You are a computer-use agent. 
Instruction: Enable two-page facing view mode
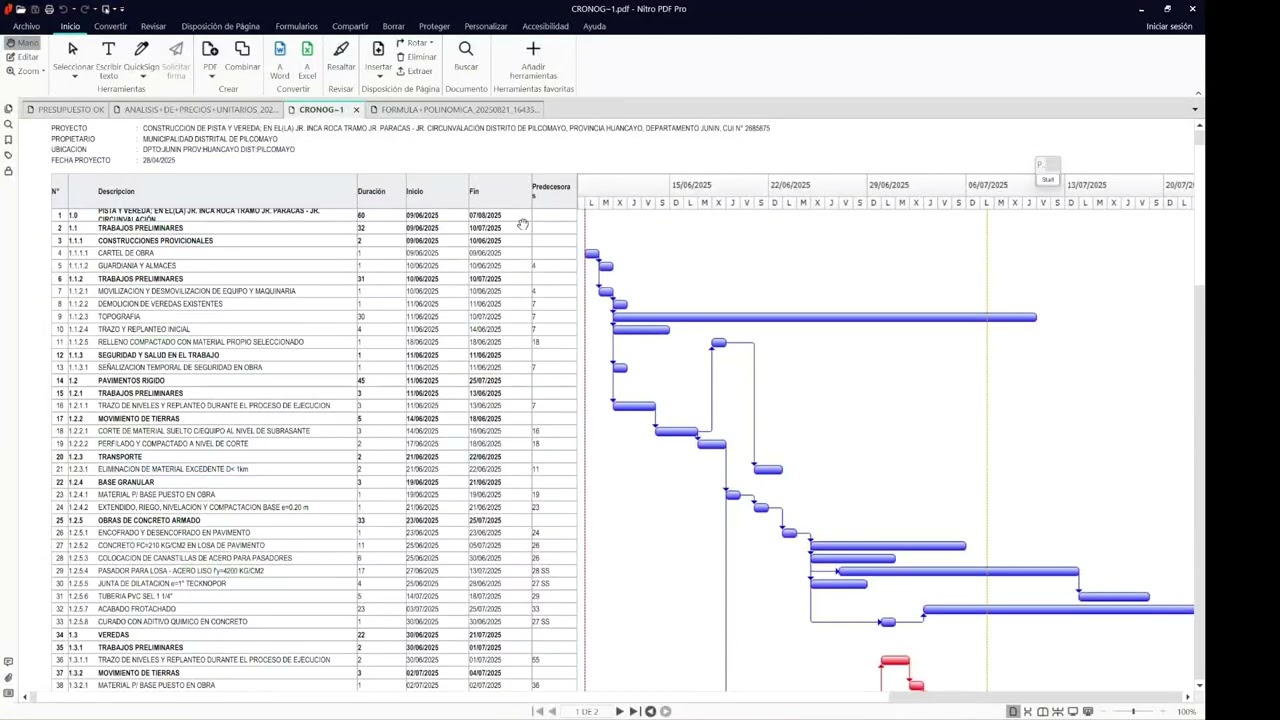[x=1043, y=712]
